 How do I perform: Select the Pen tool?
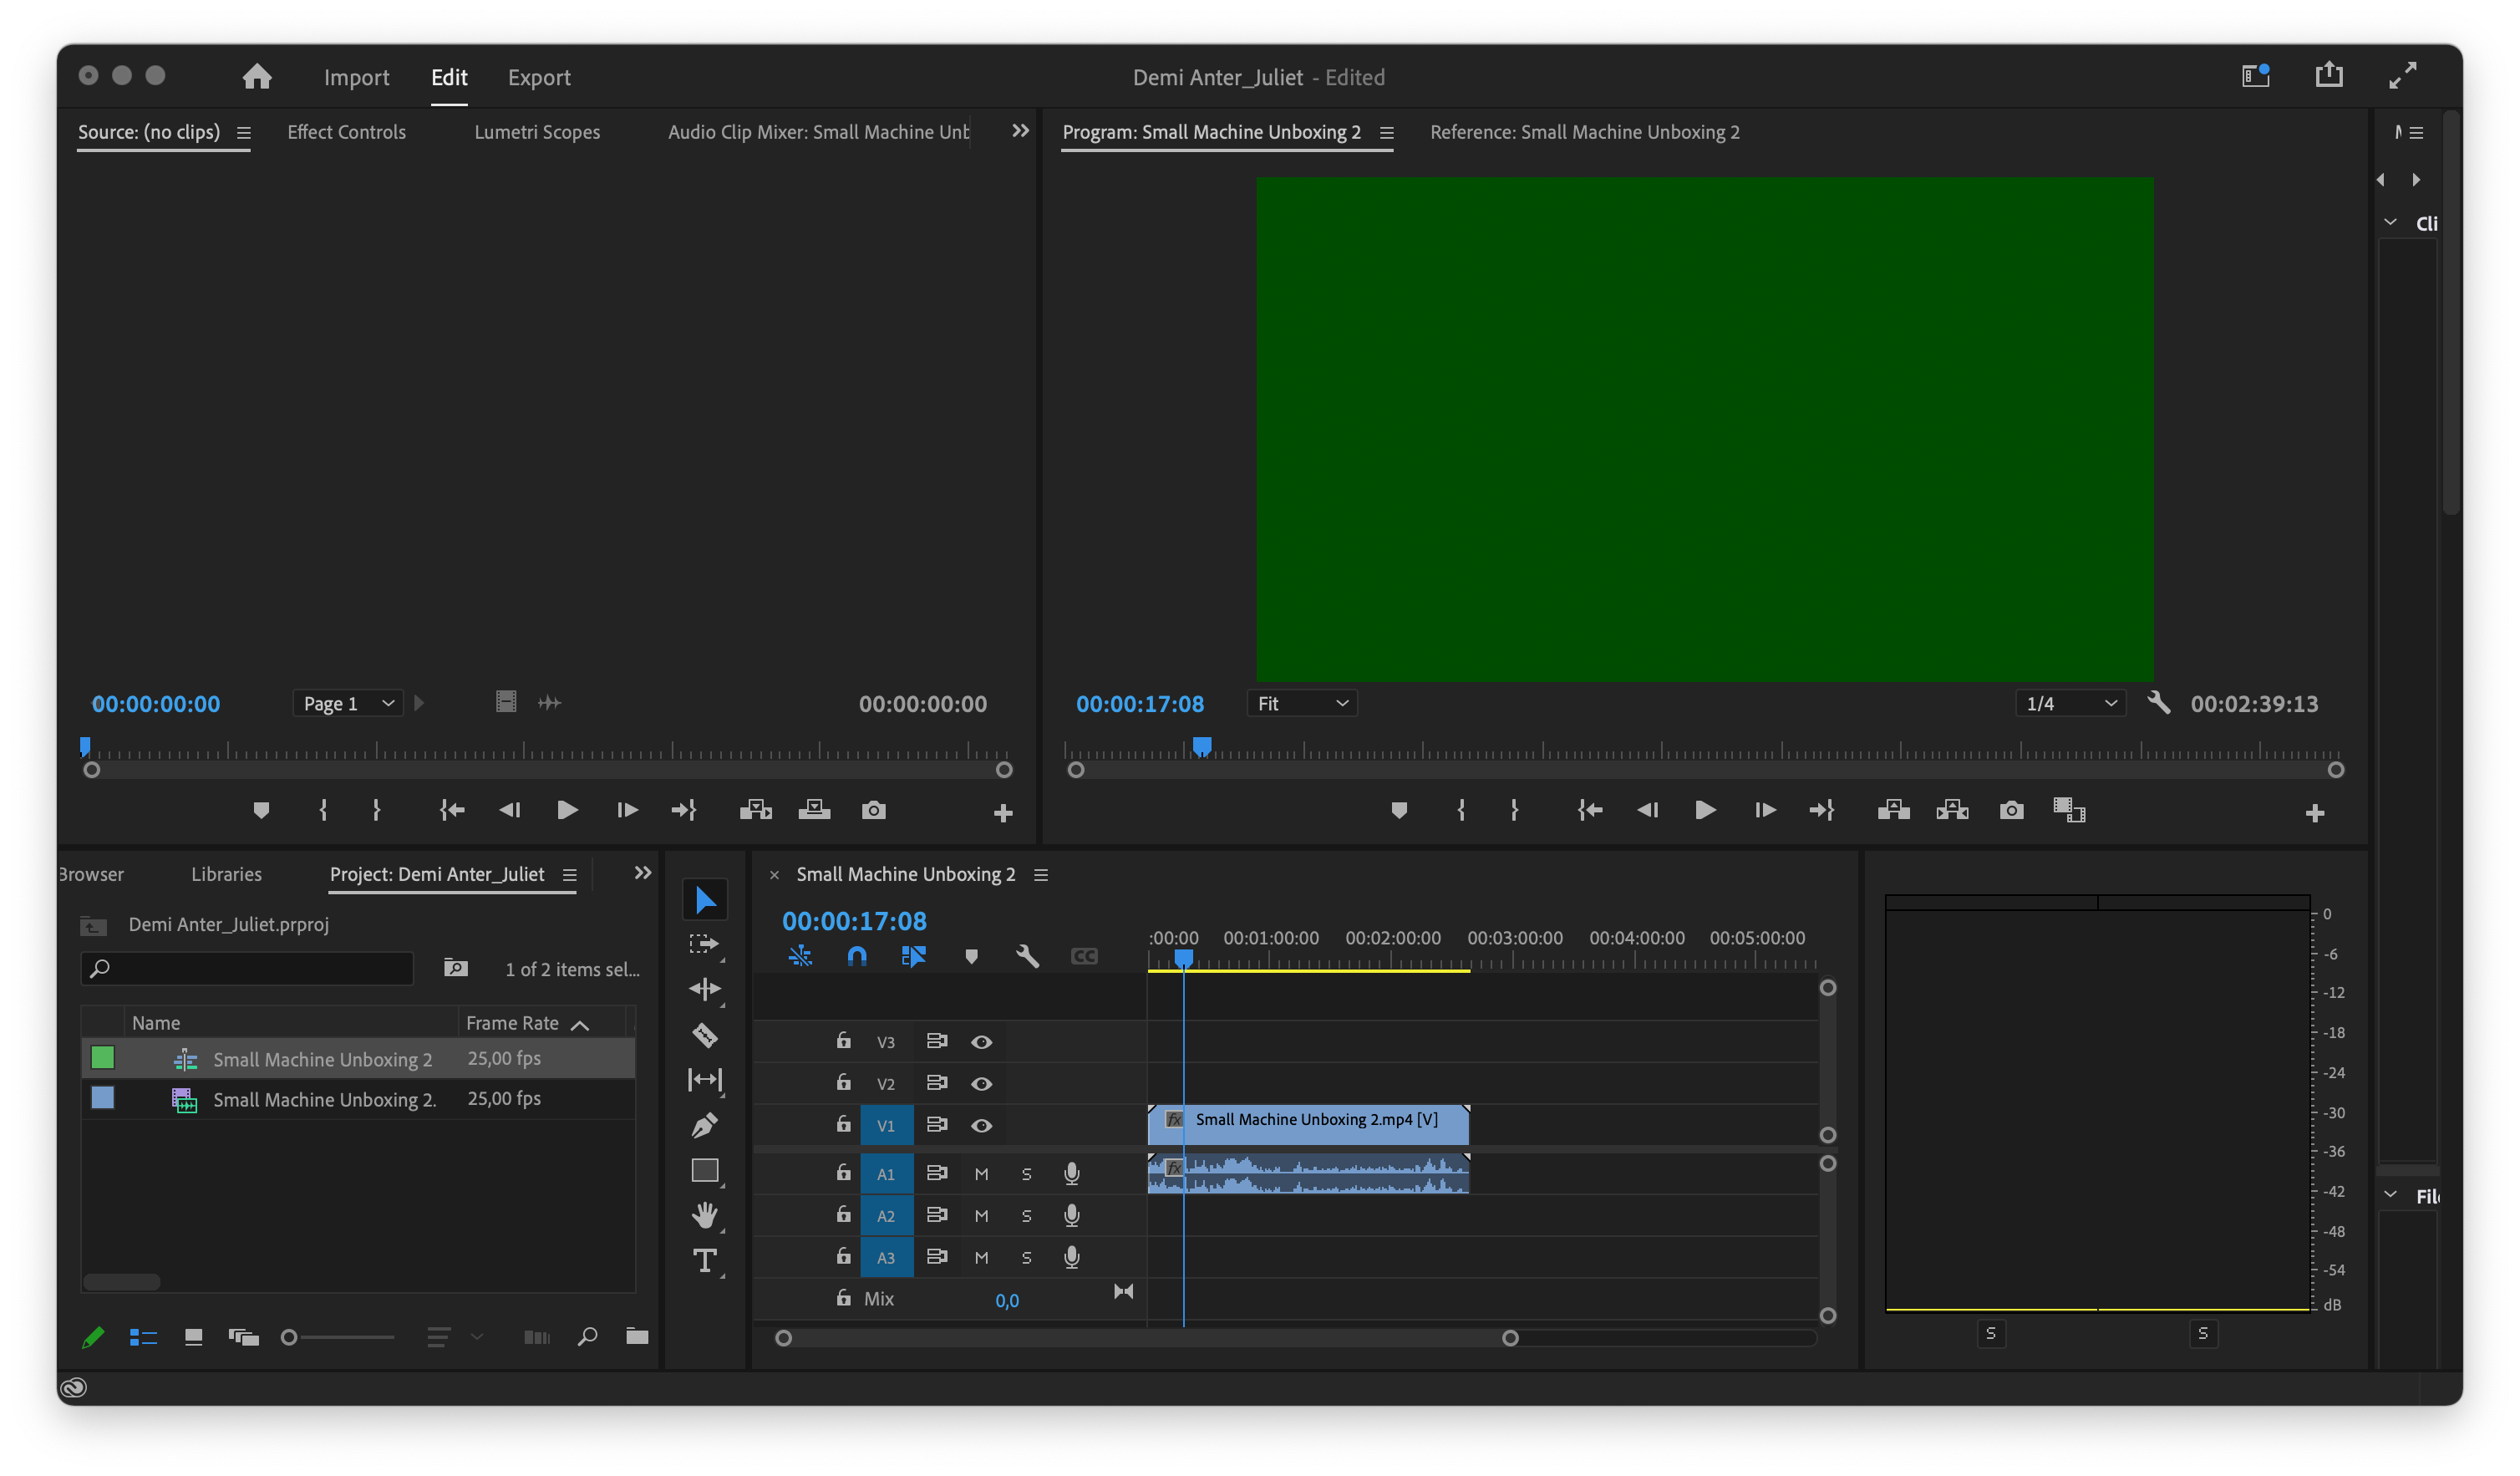pos(705,1126)
